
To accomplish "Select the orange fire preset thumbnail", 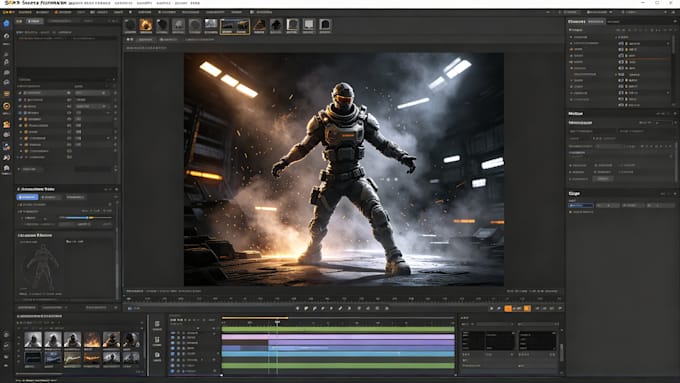I will [x=146, y=26].
